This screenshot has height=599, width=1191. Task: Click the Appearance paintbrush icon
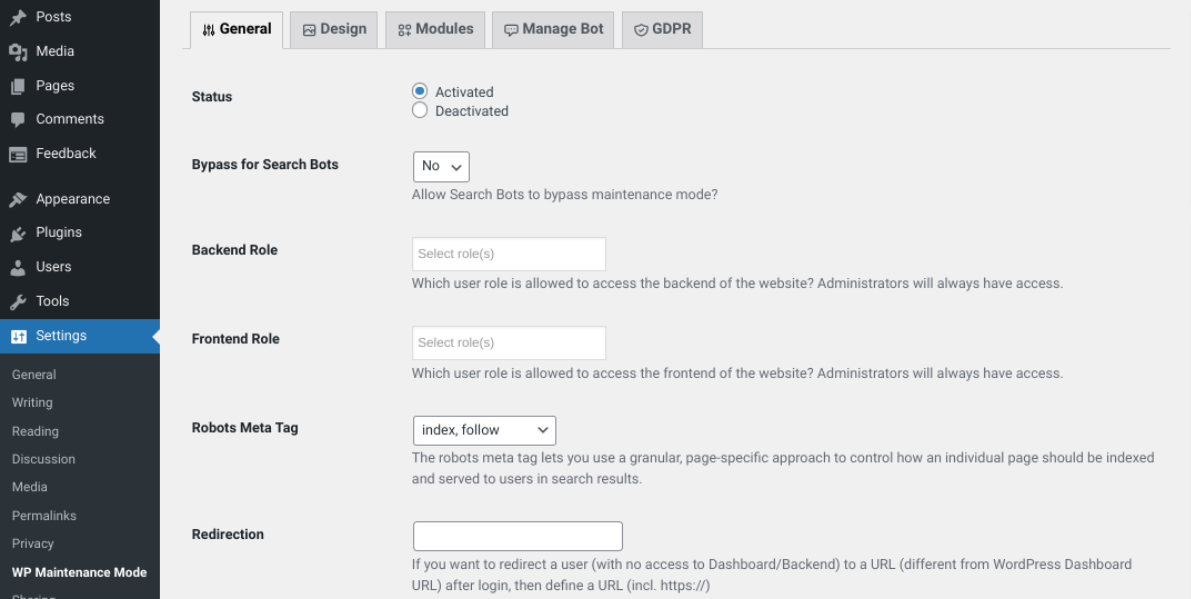point(18,199)
